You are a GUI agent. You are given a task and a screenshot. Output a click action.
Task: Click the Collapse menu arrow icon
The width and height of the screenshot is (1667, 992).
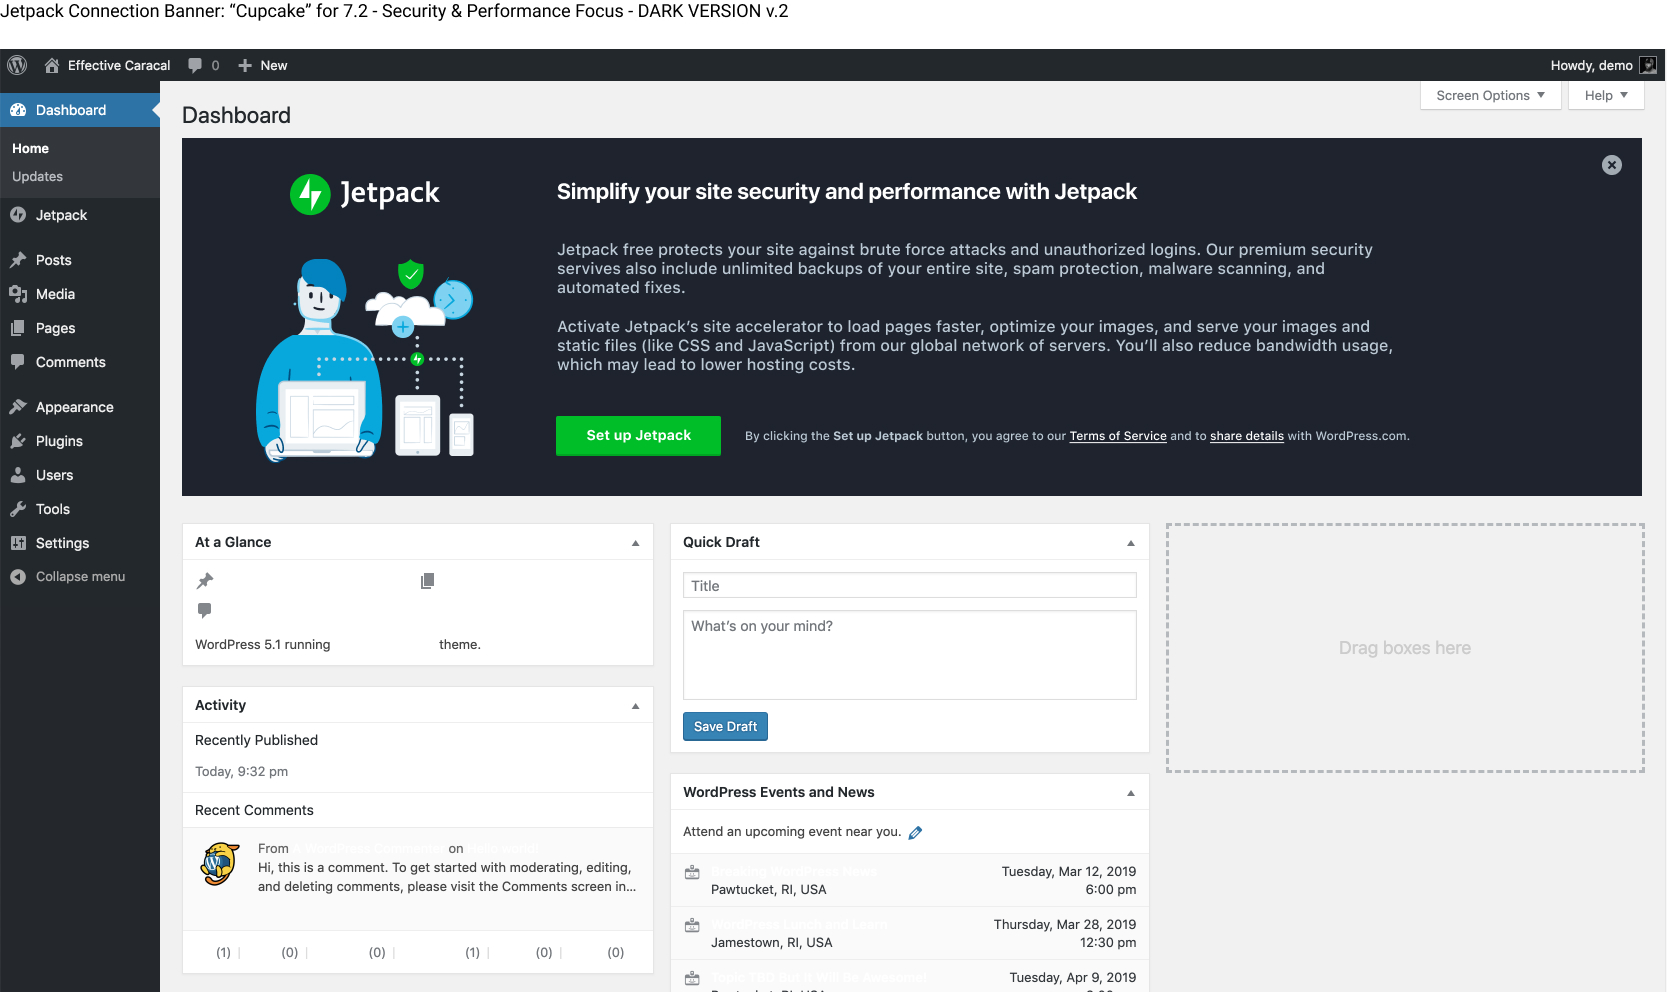[18, 577]
